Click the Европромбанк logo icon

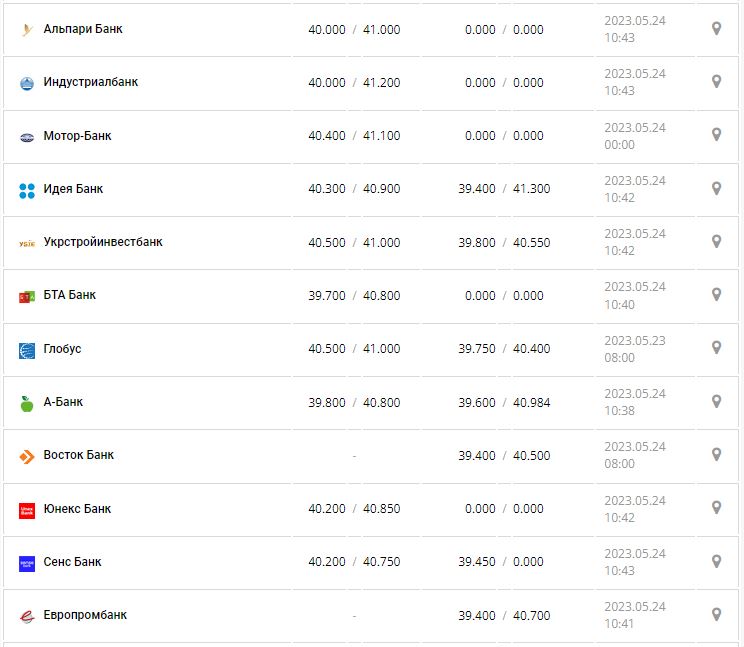pos(27,616)
